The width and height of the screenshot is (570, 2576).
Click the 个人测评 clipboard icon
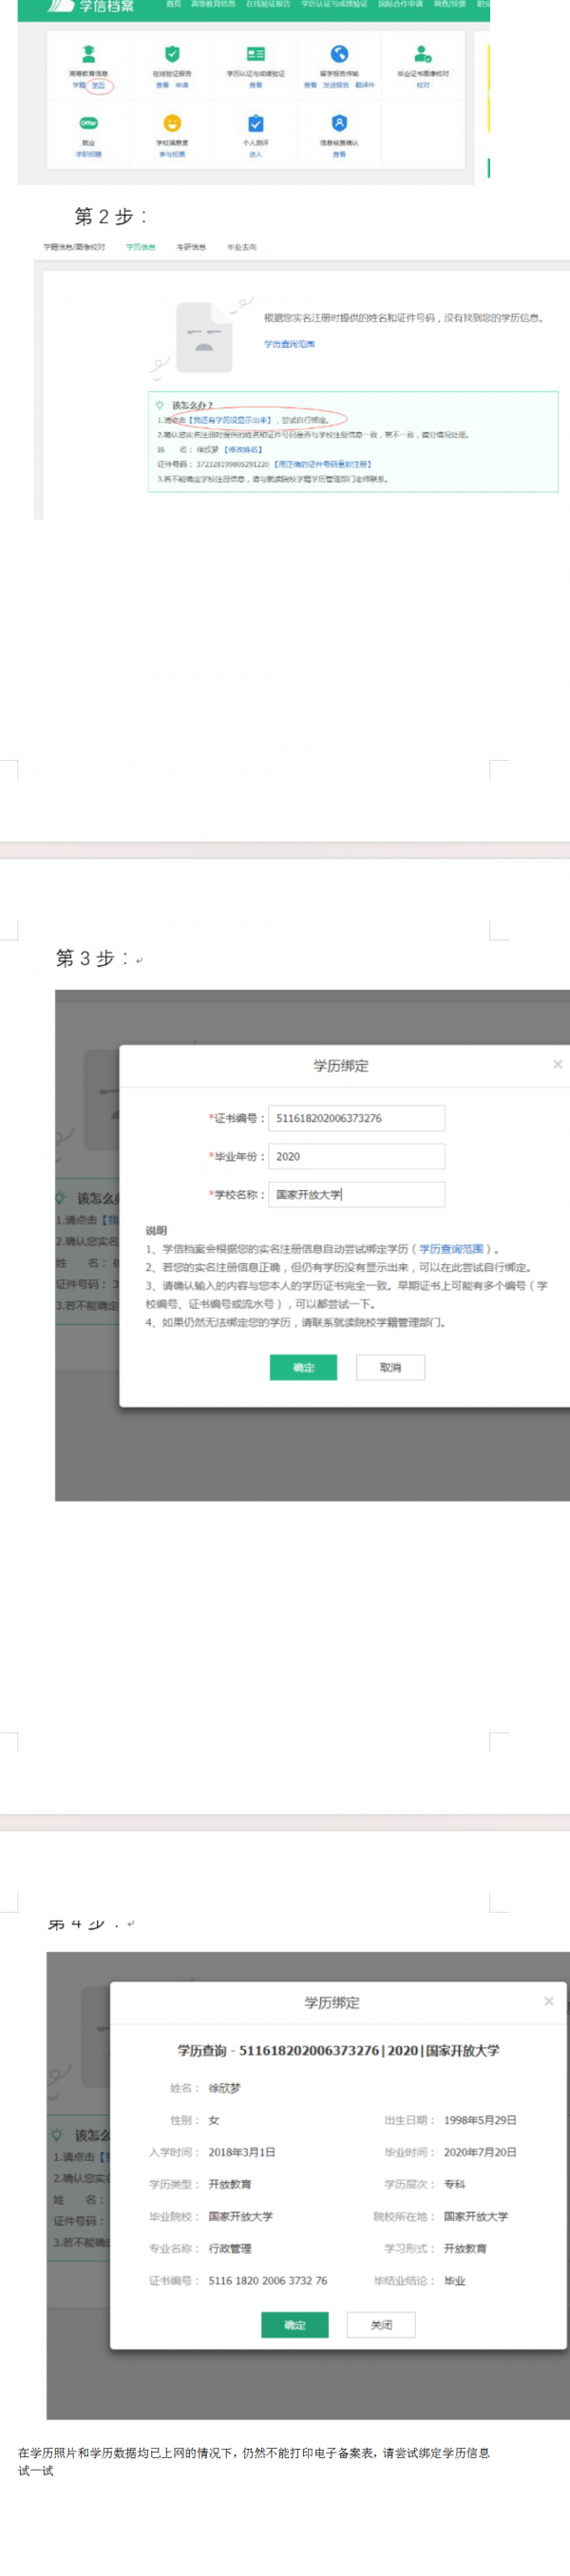(x=256, y=123)
